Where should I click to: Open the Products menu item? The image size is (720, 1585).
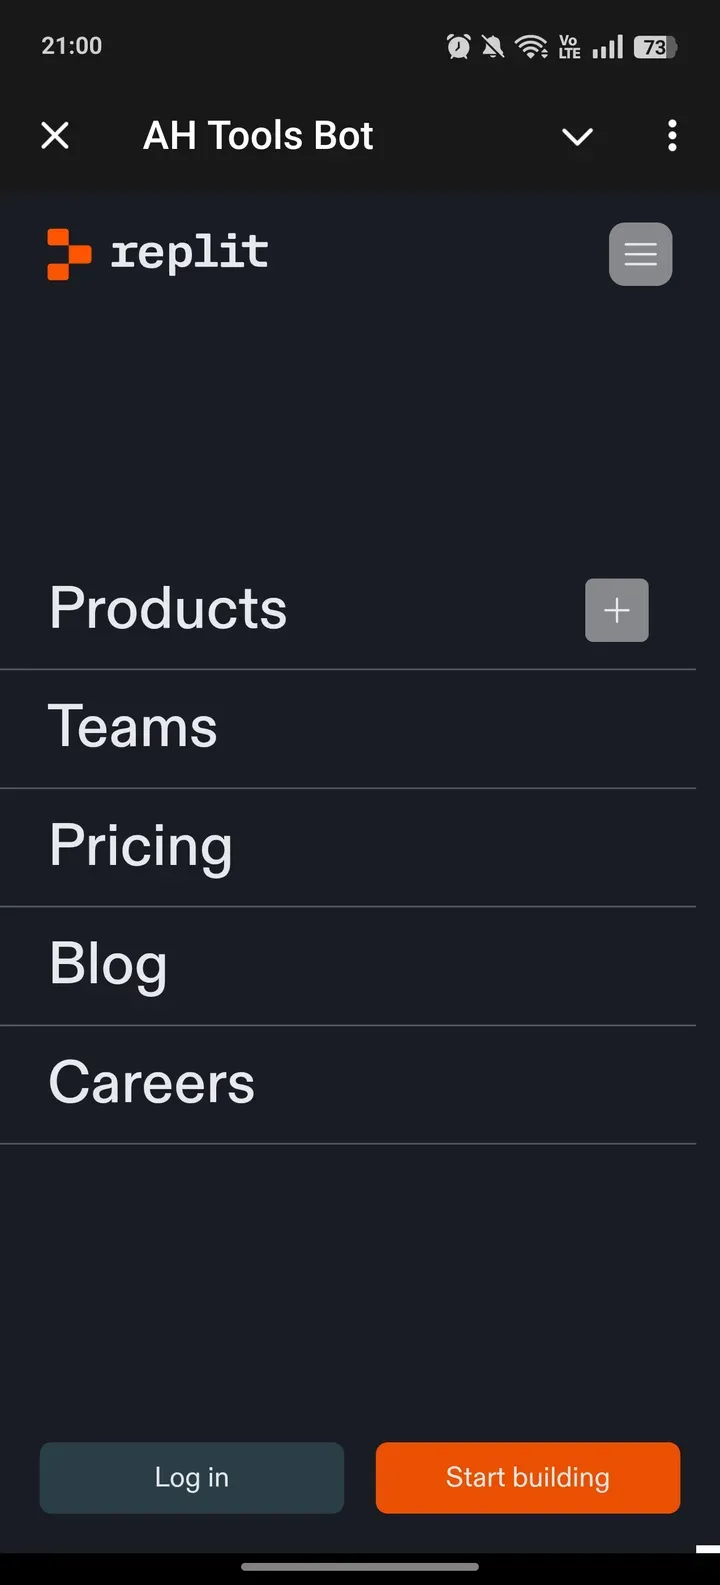pos(168,609)
